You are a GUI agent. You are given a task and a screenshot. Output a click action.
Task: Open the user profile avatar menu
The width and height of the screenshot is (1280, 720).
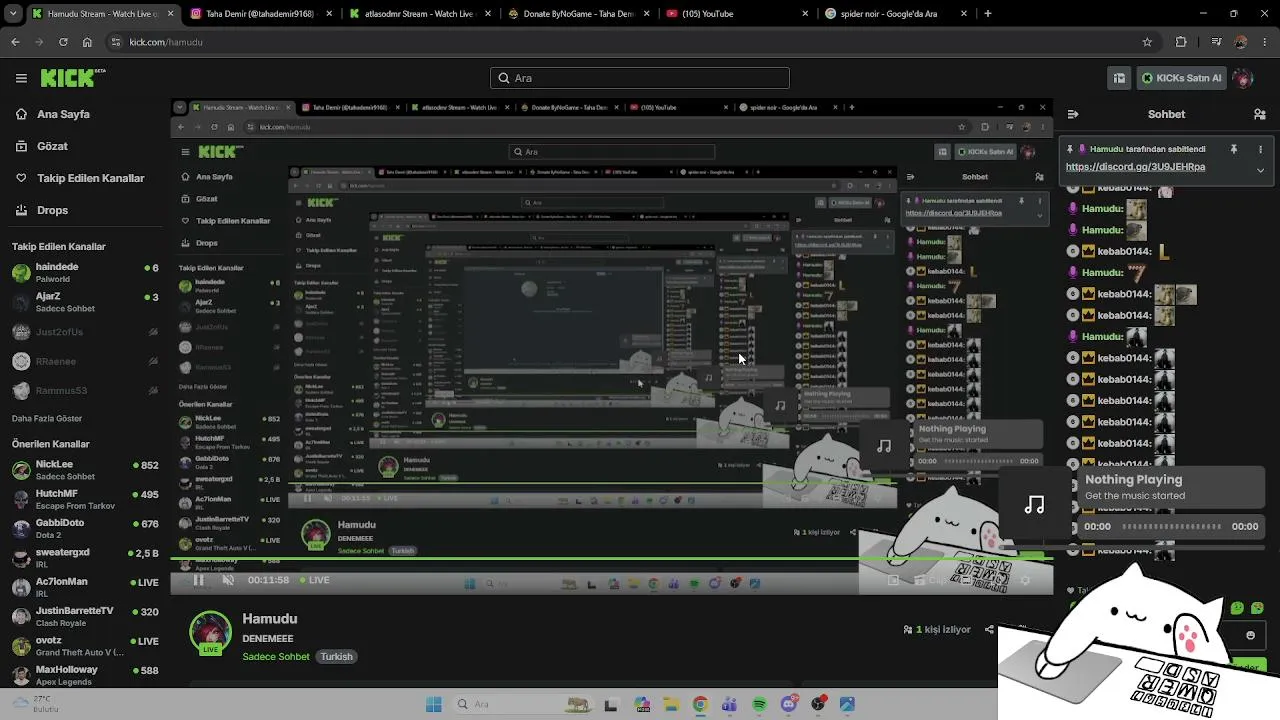pos(1243,78)
